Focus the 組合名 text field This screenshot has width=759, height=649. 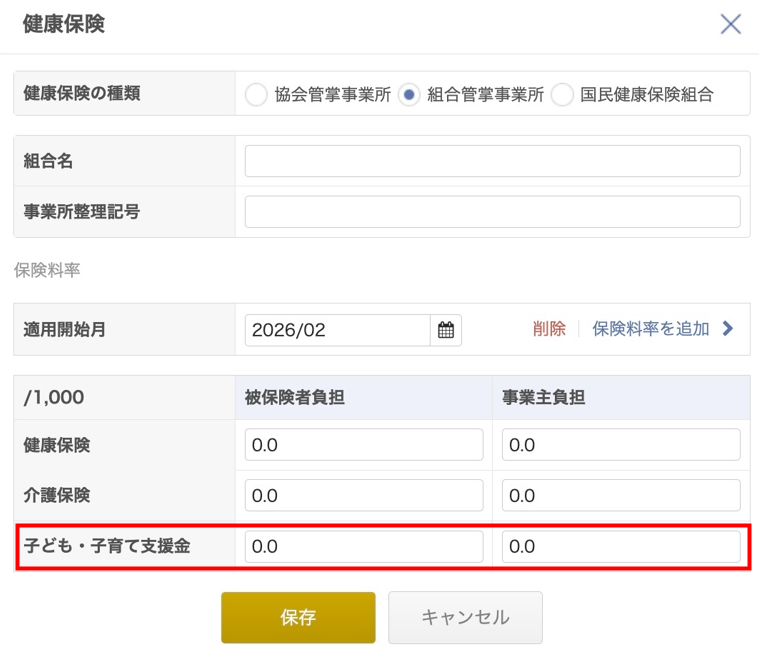492,161
